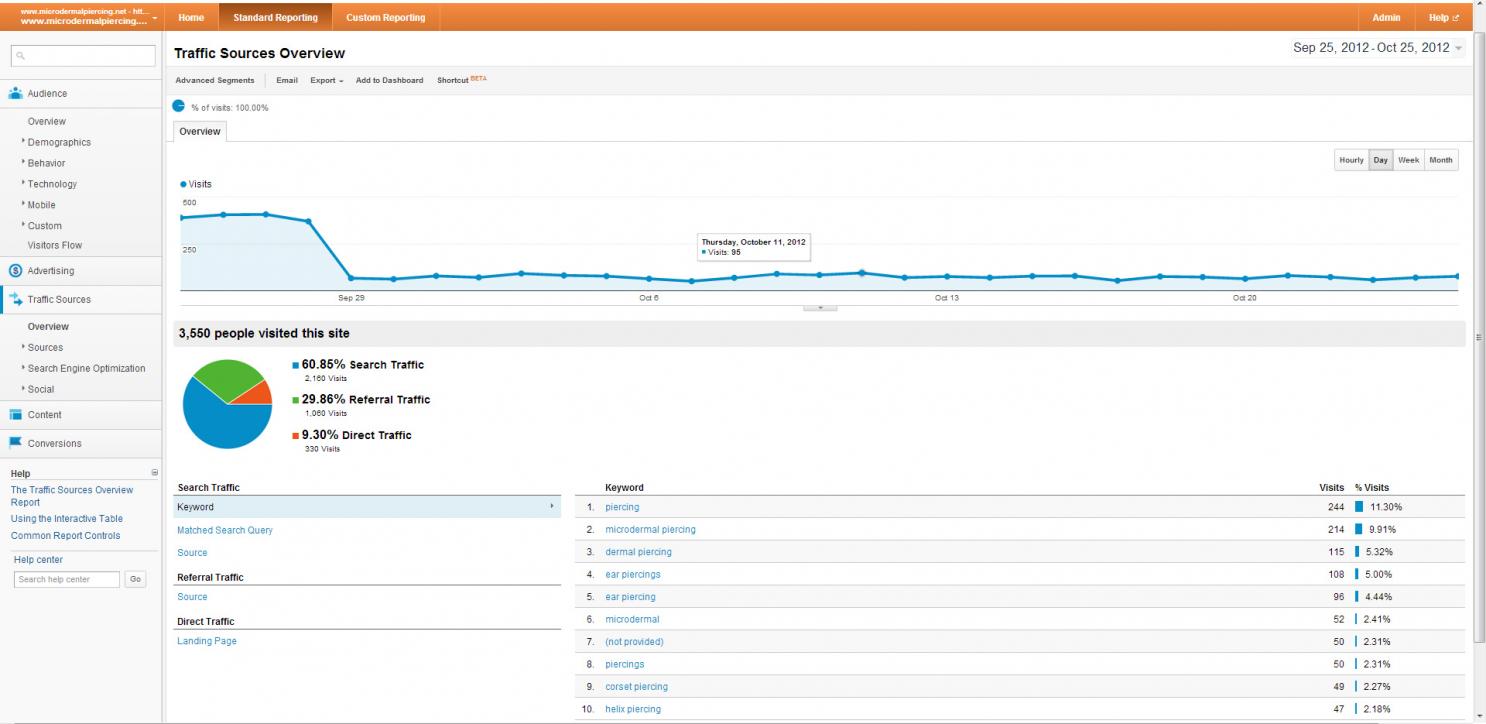Select Source under Referral Traffic
Image resolution: width=1486 pixels, height=724 pixels.
192,597
